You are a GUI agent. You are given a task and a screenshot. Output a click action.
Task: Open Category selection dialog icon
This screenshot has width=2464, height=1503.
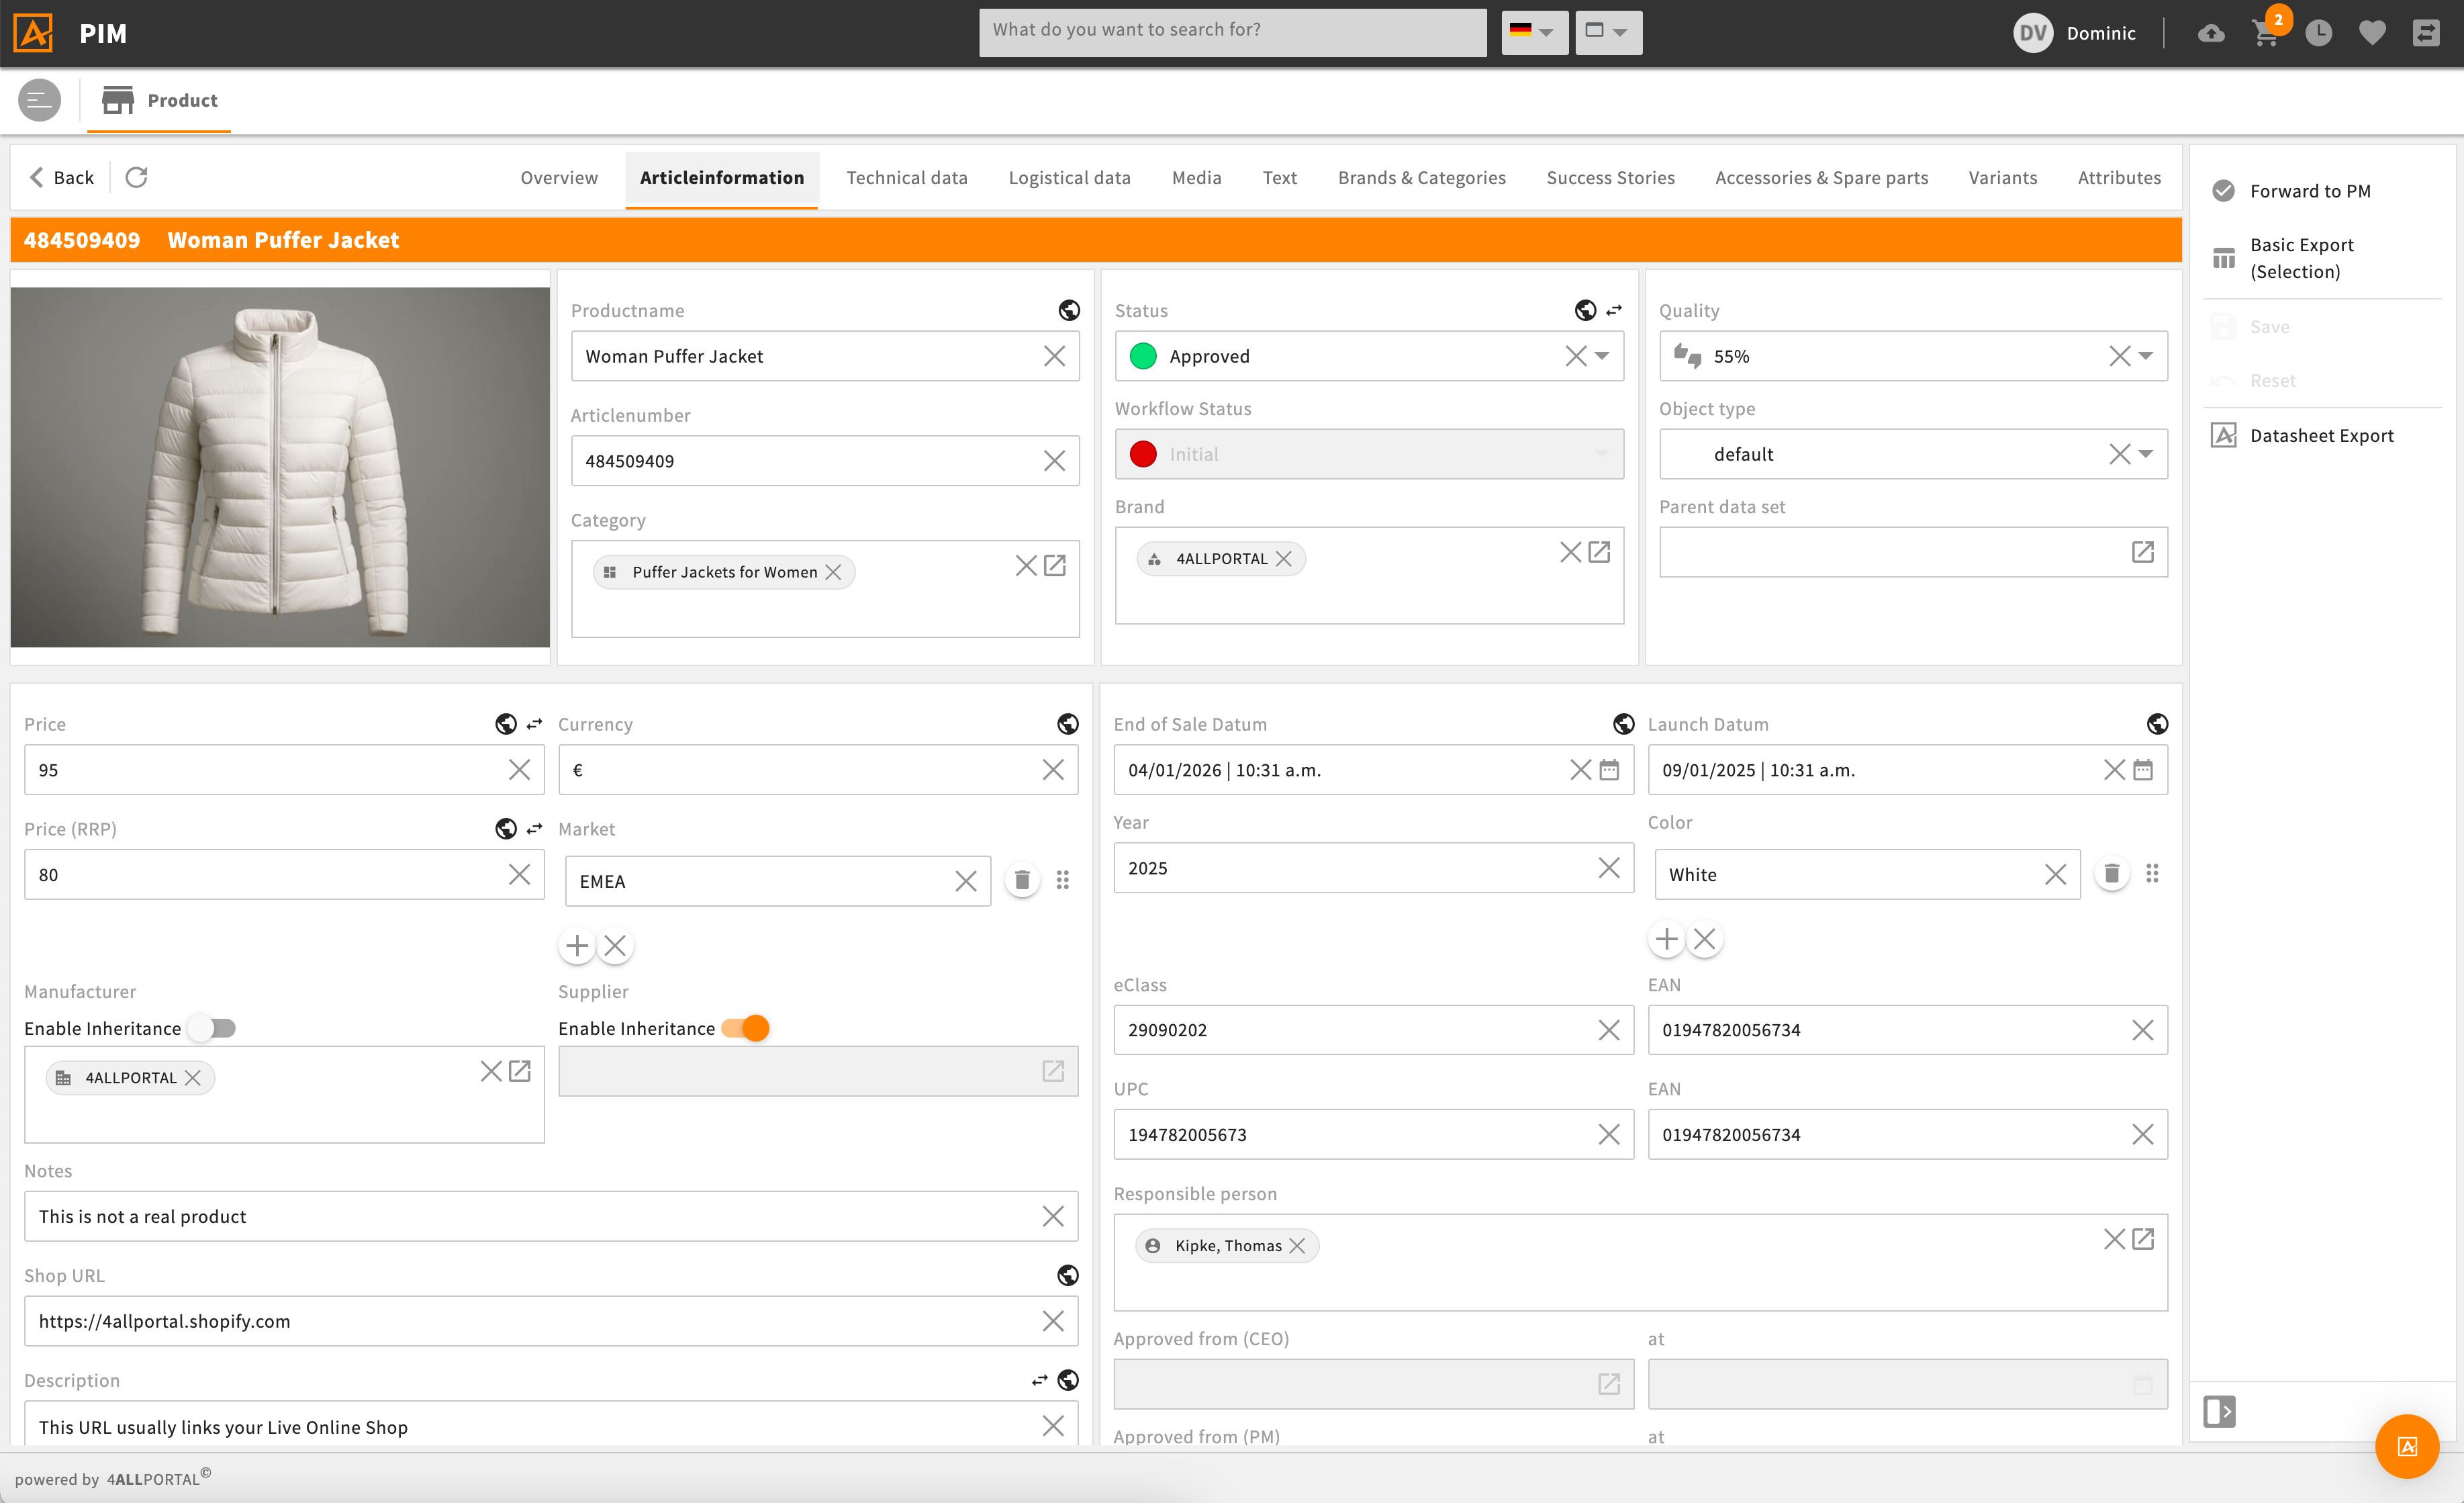coord(1055,566)
